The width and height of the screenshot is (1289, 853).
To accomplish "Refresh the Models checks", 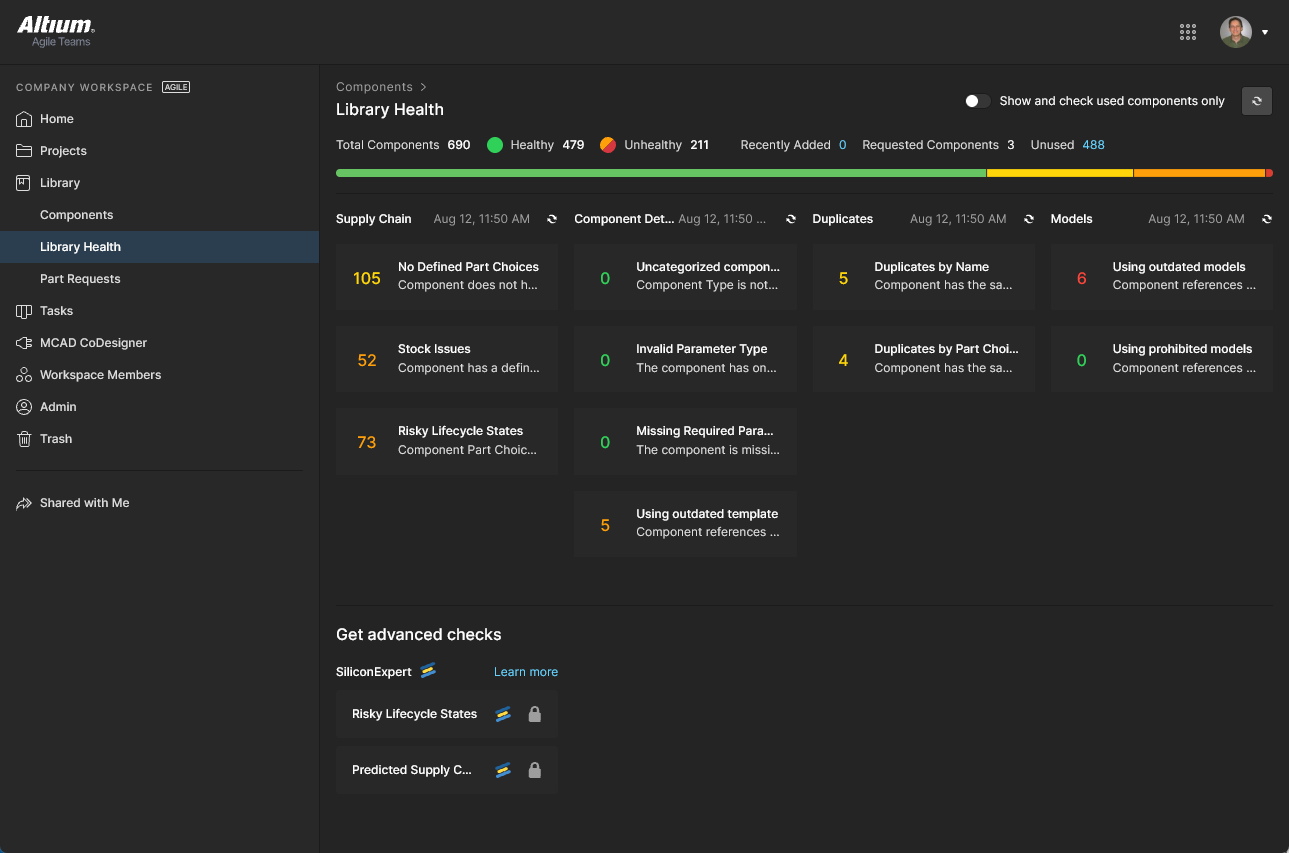I will (x=1266, y=219).
